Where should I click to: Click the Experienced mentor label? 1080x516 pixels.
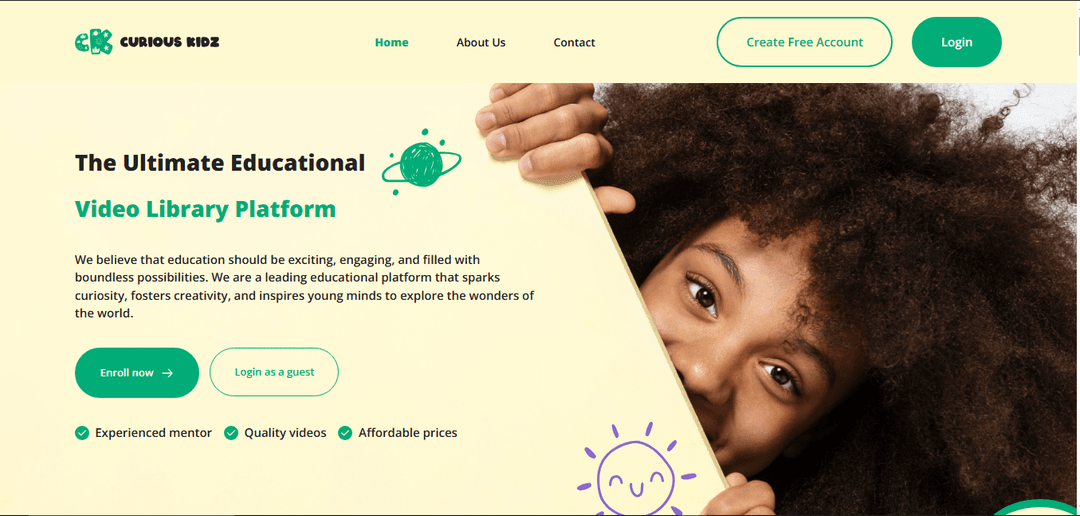154,433
